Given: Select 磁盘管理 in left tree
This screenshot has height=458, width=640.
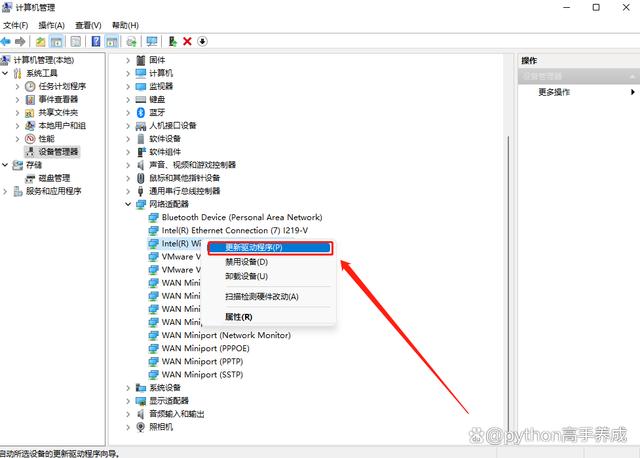Looking at the screenshot, I should [x=54, y=178].
